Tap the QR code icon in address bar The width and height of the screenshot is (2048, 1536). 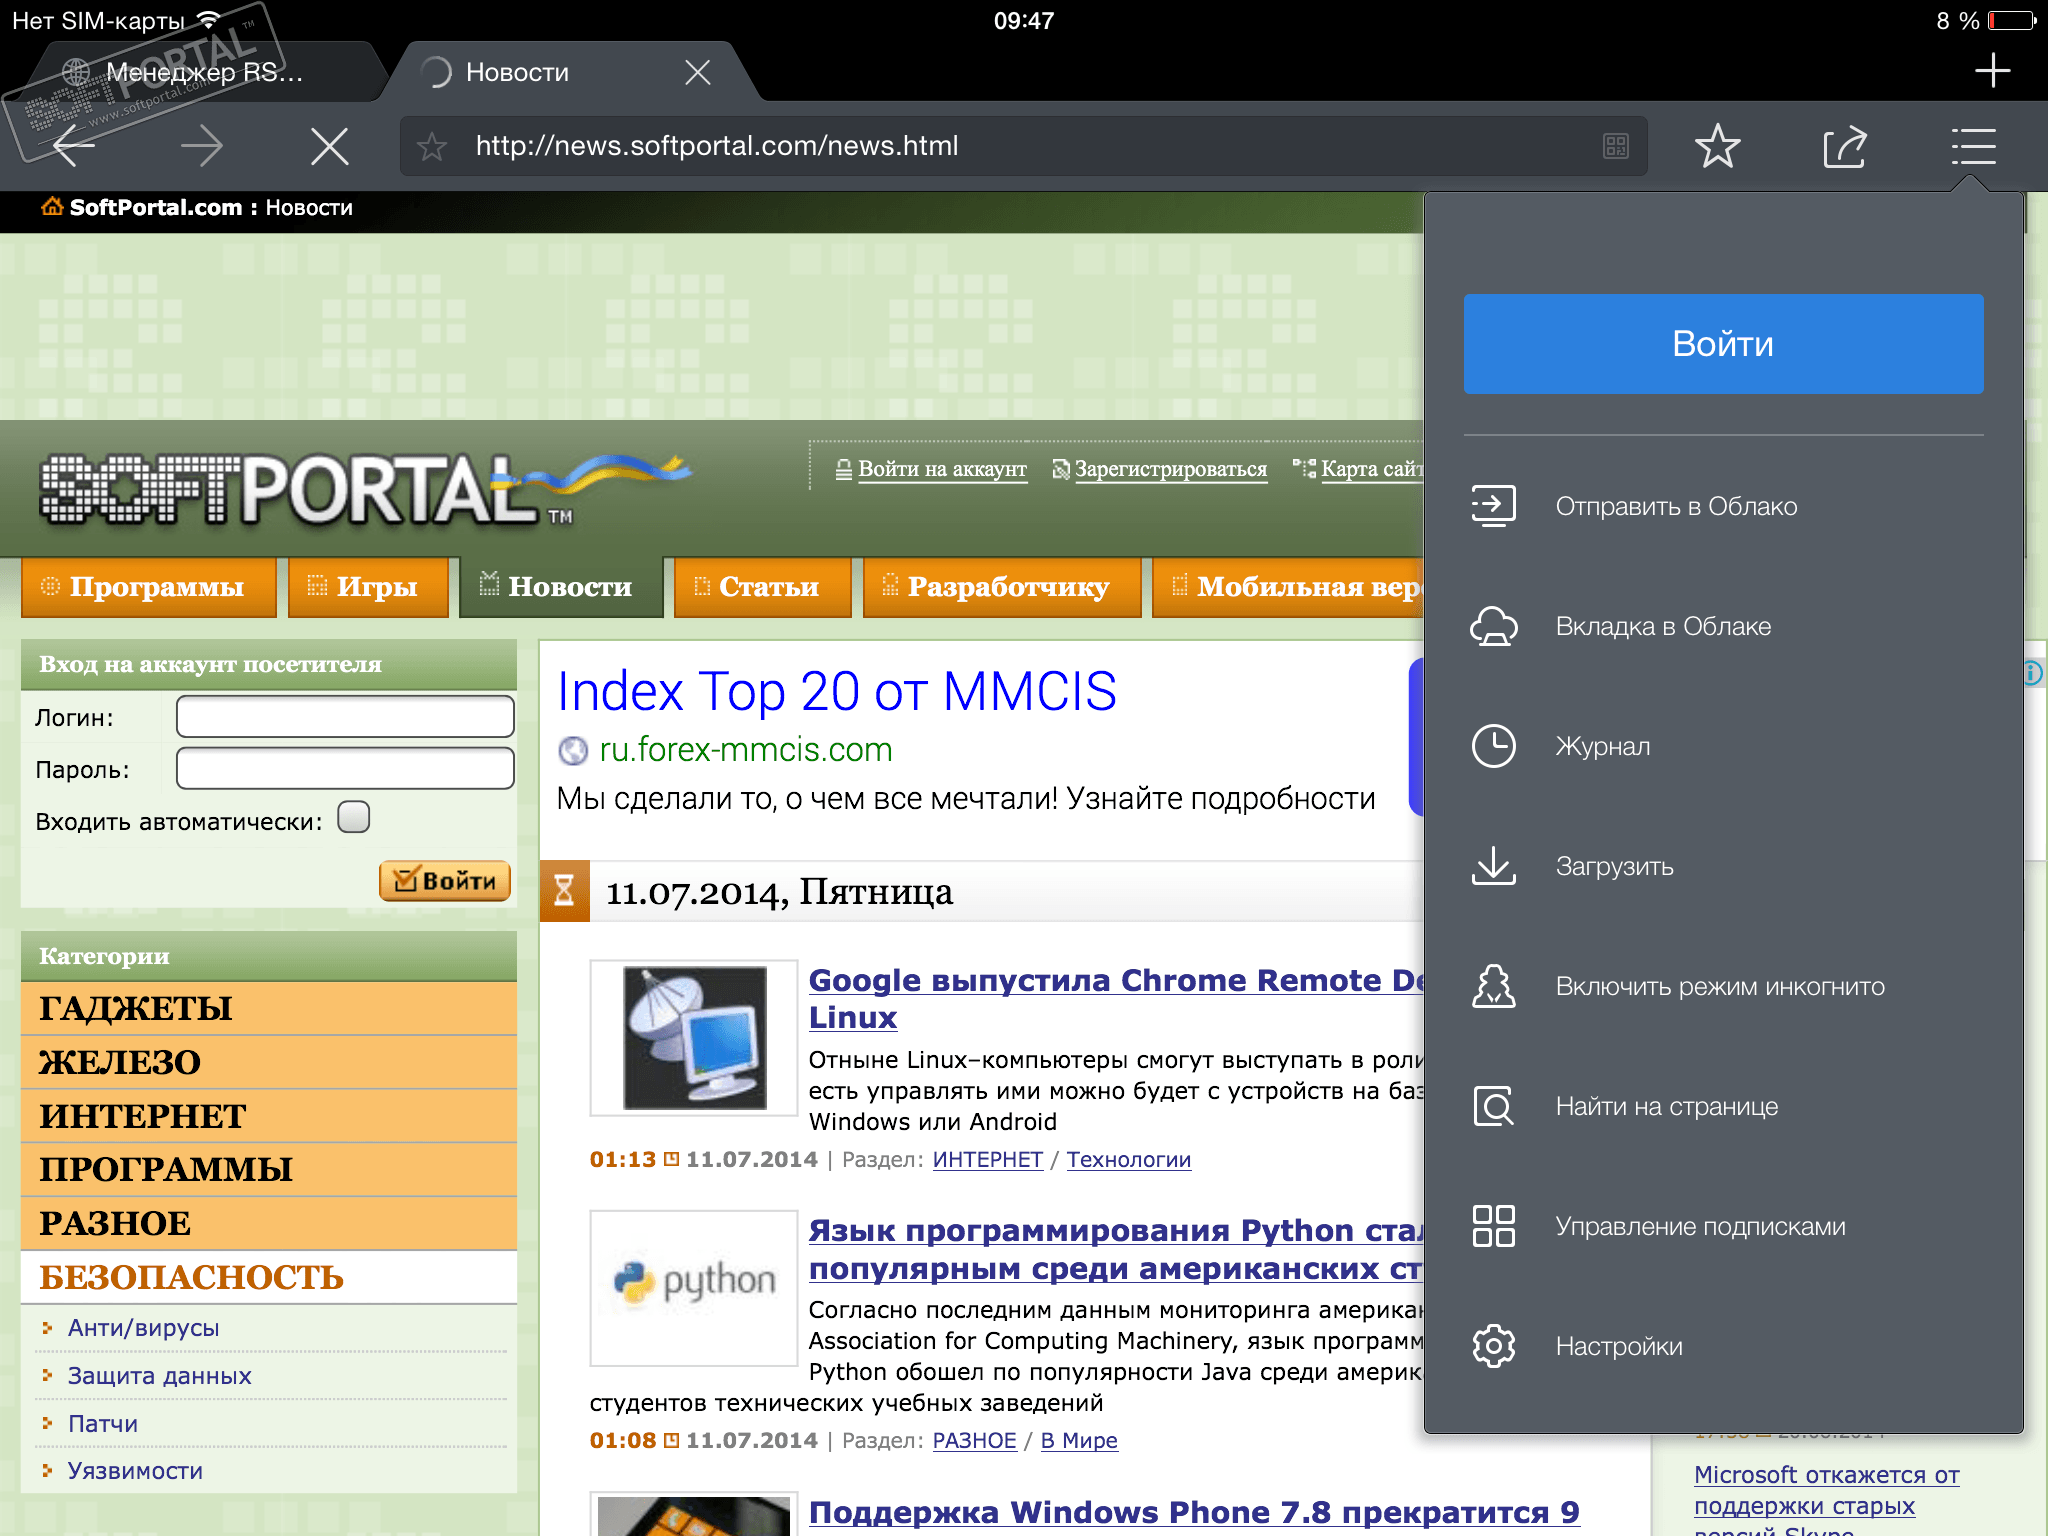coord(1615,147)
